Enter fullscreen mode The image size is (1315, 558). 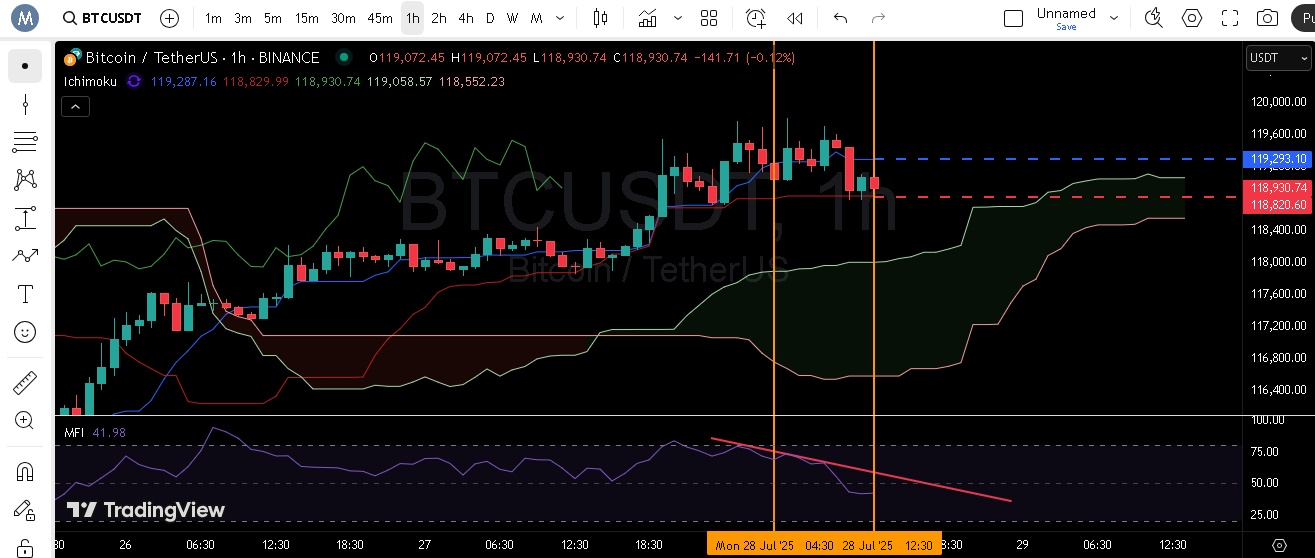tap(1230, 18)
